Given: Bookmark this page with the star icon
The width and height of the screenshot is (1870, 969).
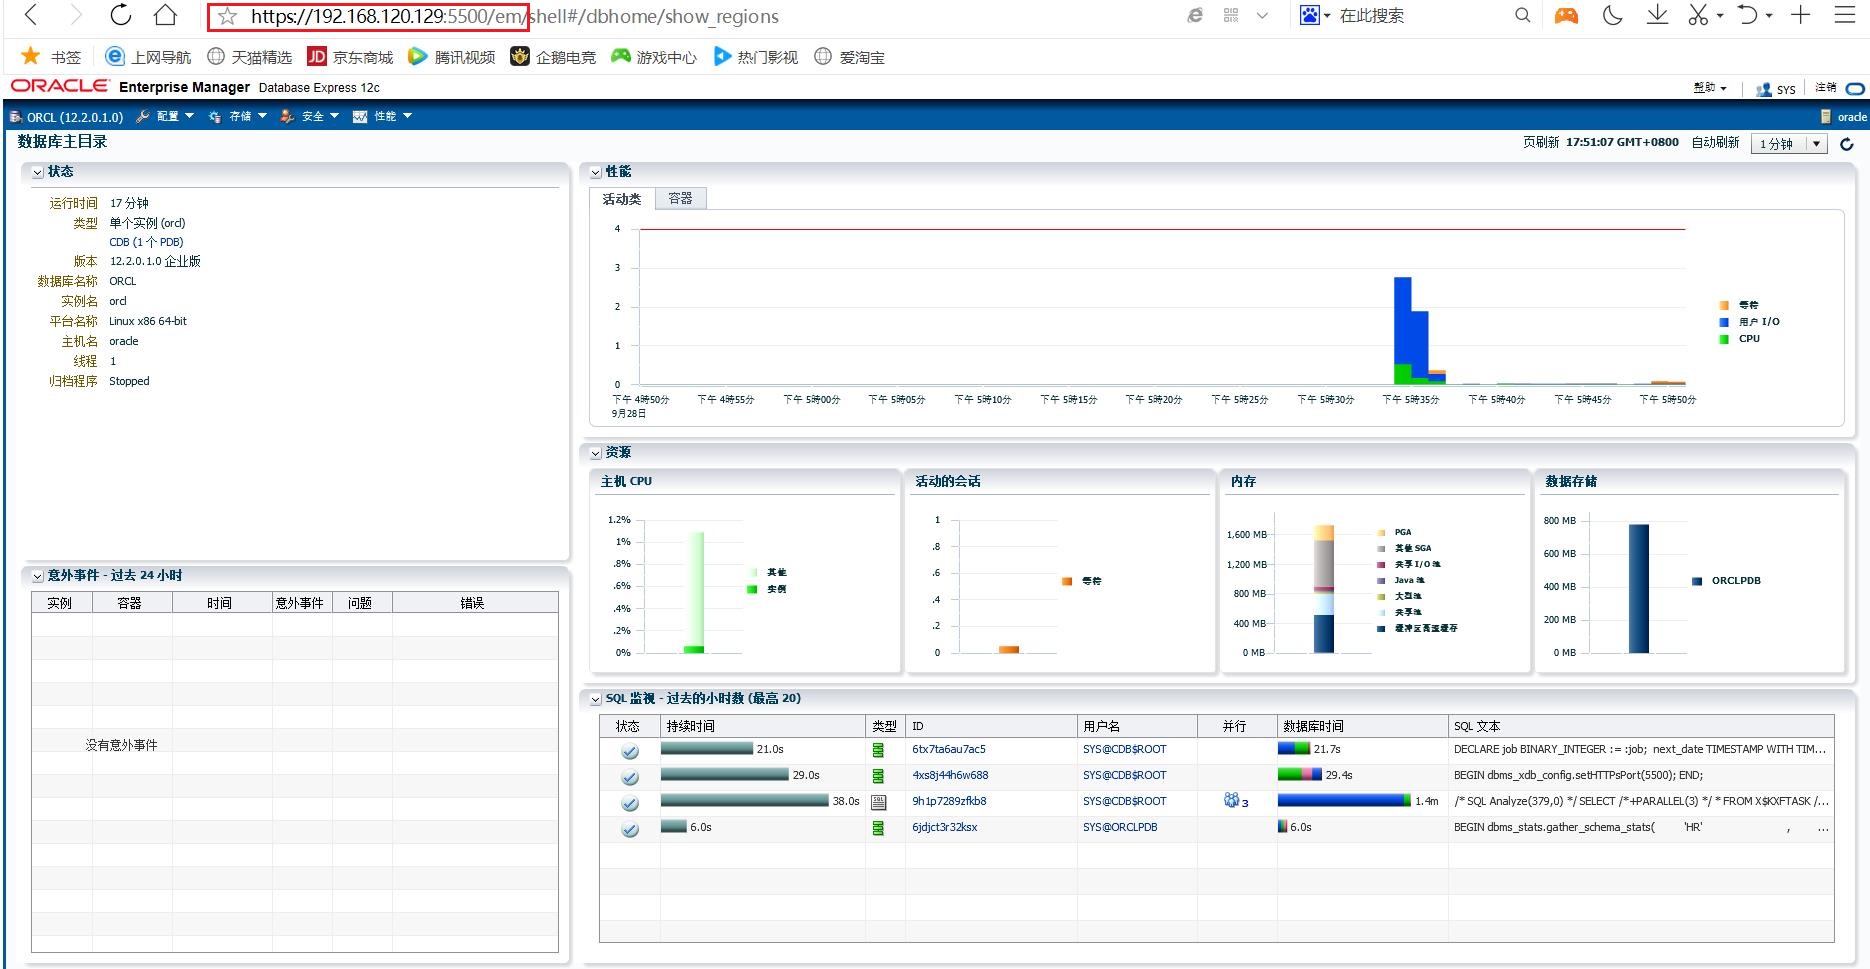Looking at the screenshot, I should [228, 16].
